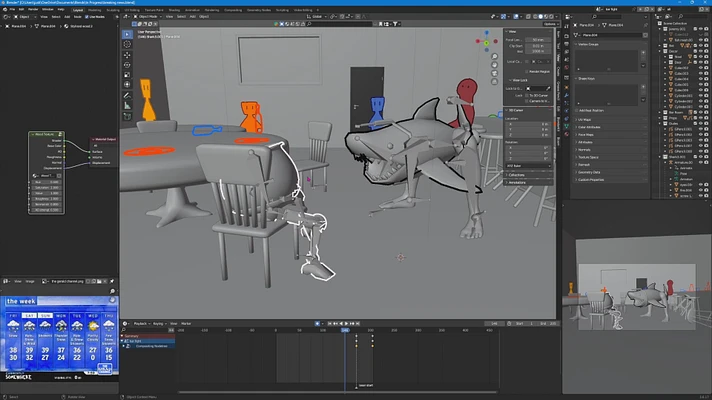The image size is (712, 400).
Task: Switch to the Modeling workspace tab
Action: click(x=94, y=10)
